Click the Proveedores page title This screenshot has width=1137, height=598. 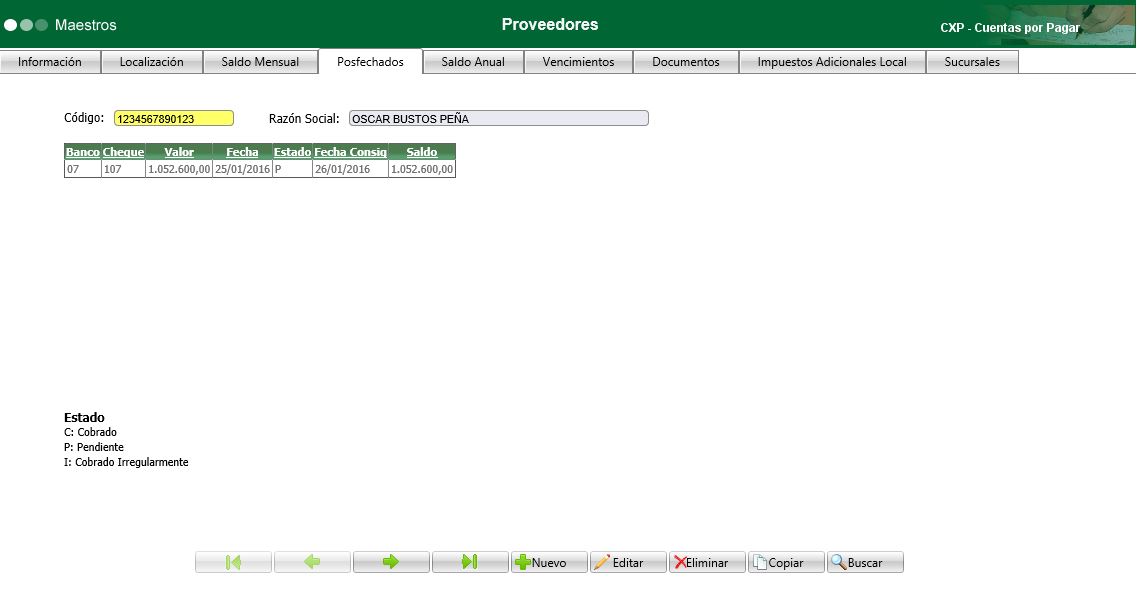(x=550, y=24)
